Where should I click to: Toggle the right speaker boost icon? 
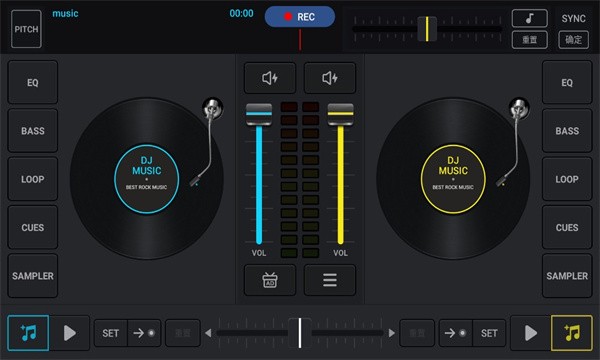click(x=330, y=78)
